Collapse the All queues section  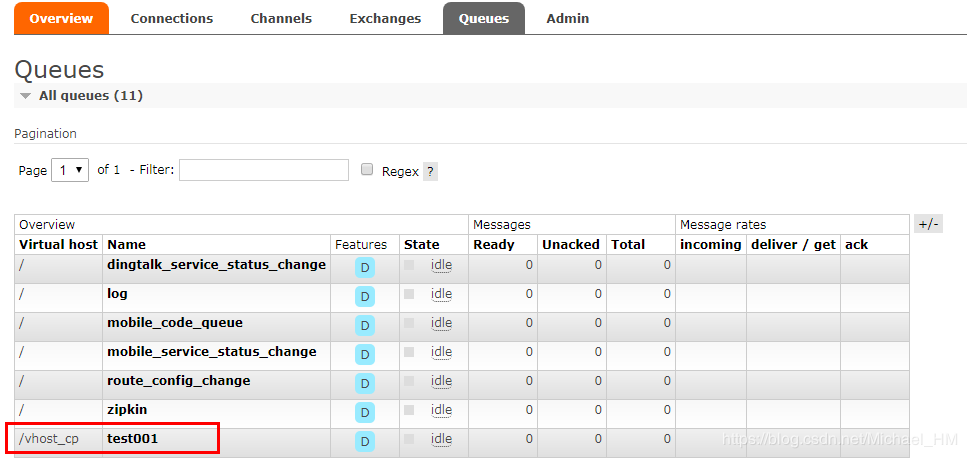(x=26, y=96)
